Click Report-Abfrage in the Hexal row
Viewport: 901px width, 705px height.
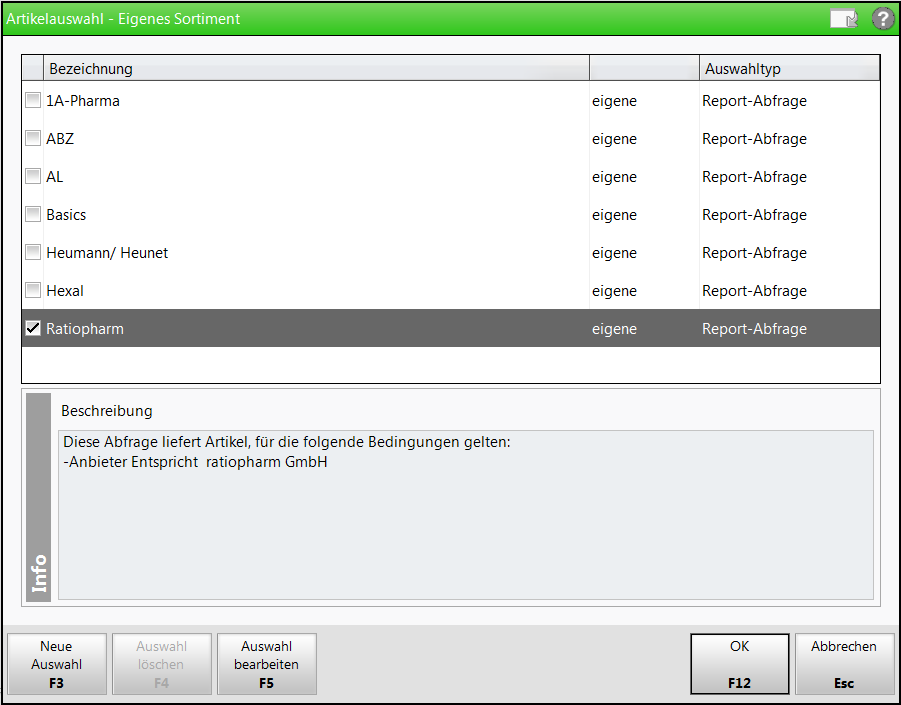pyautogui.click(x=754, y=291)
